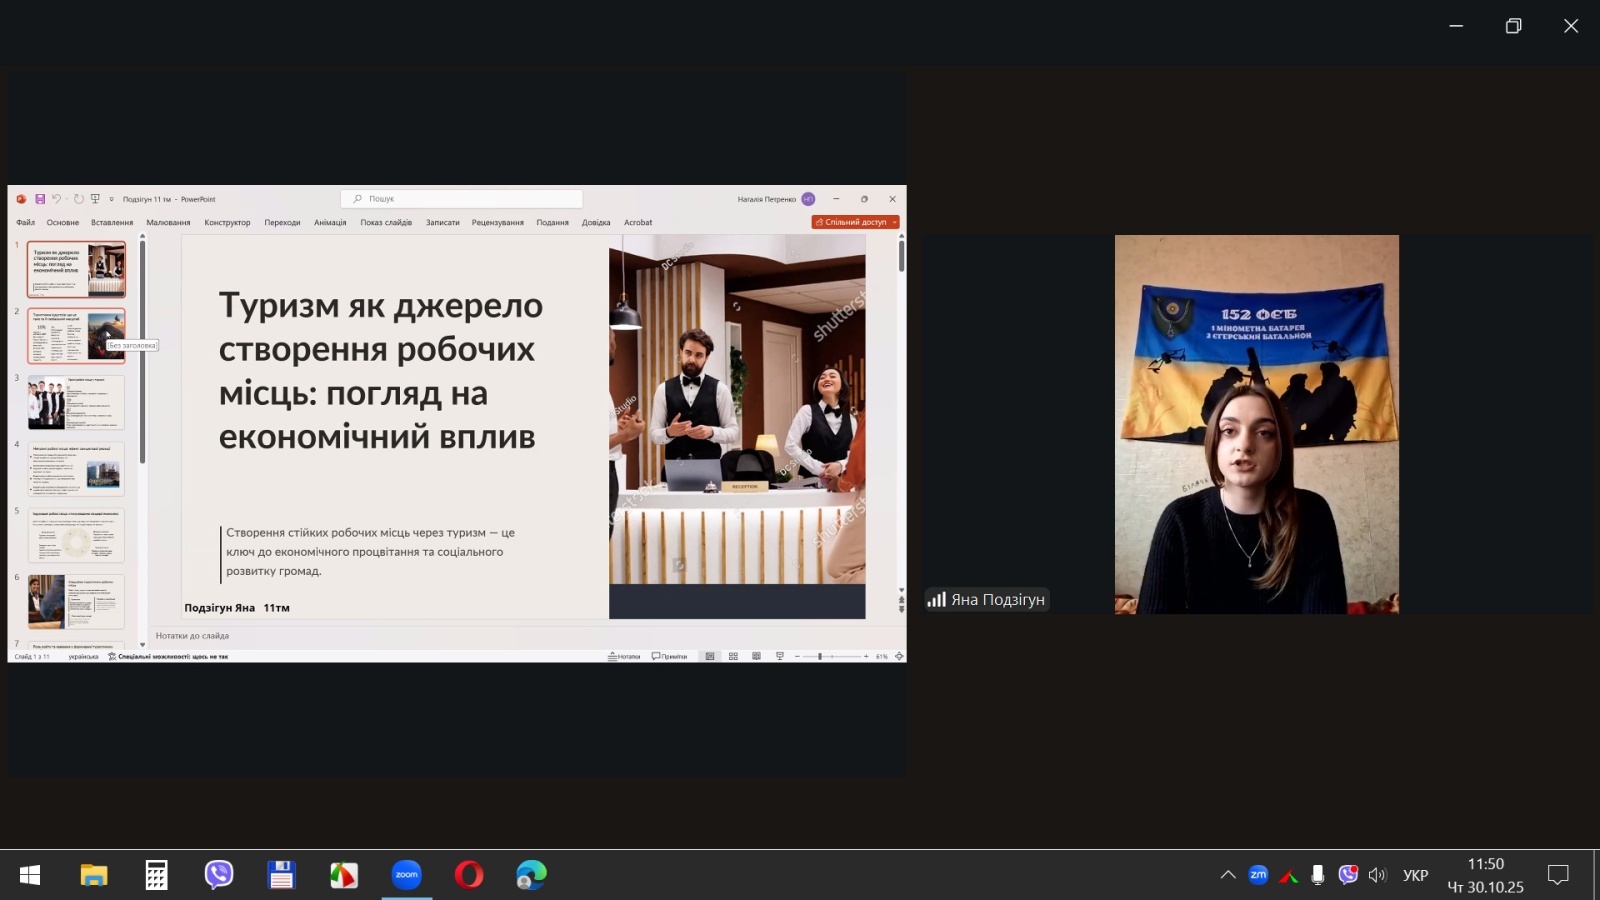Switch to Slide Sorter view icon
This screenshot has height=900, width=1600.
[733, 656]
